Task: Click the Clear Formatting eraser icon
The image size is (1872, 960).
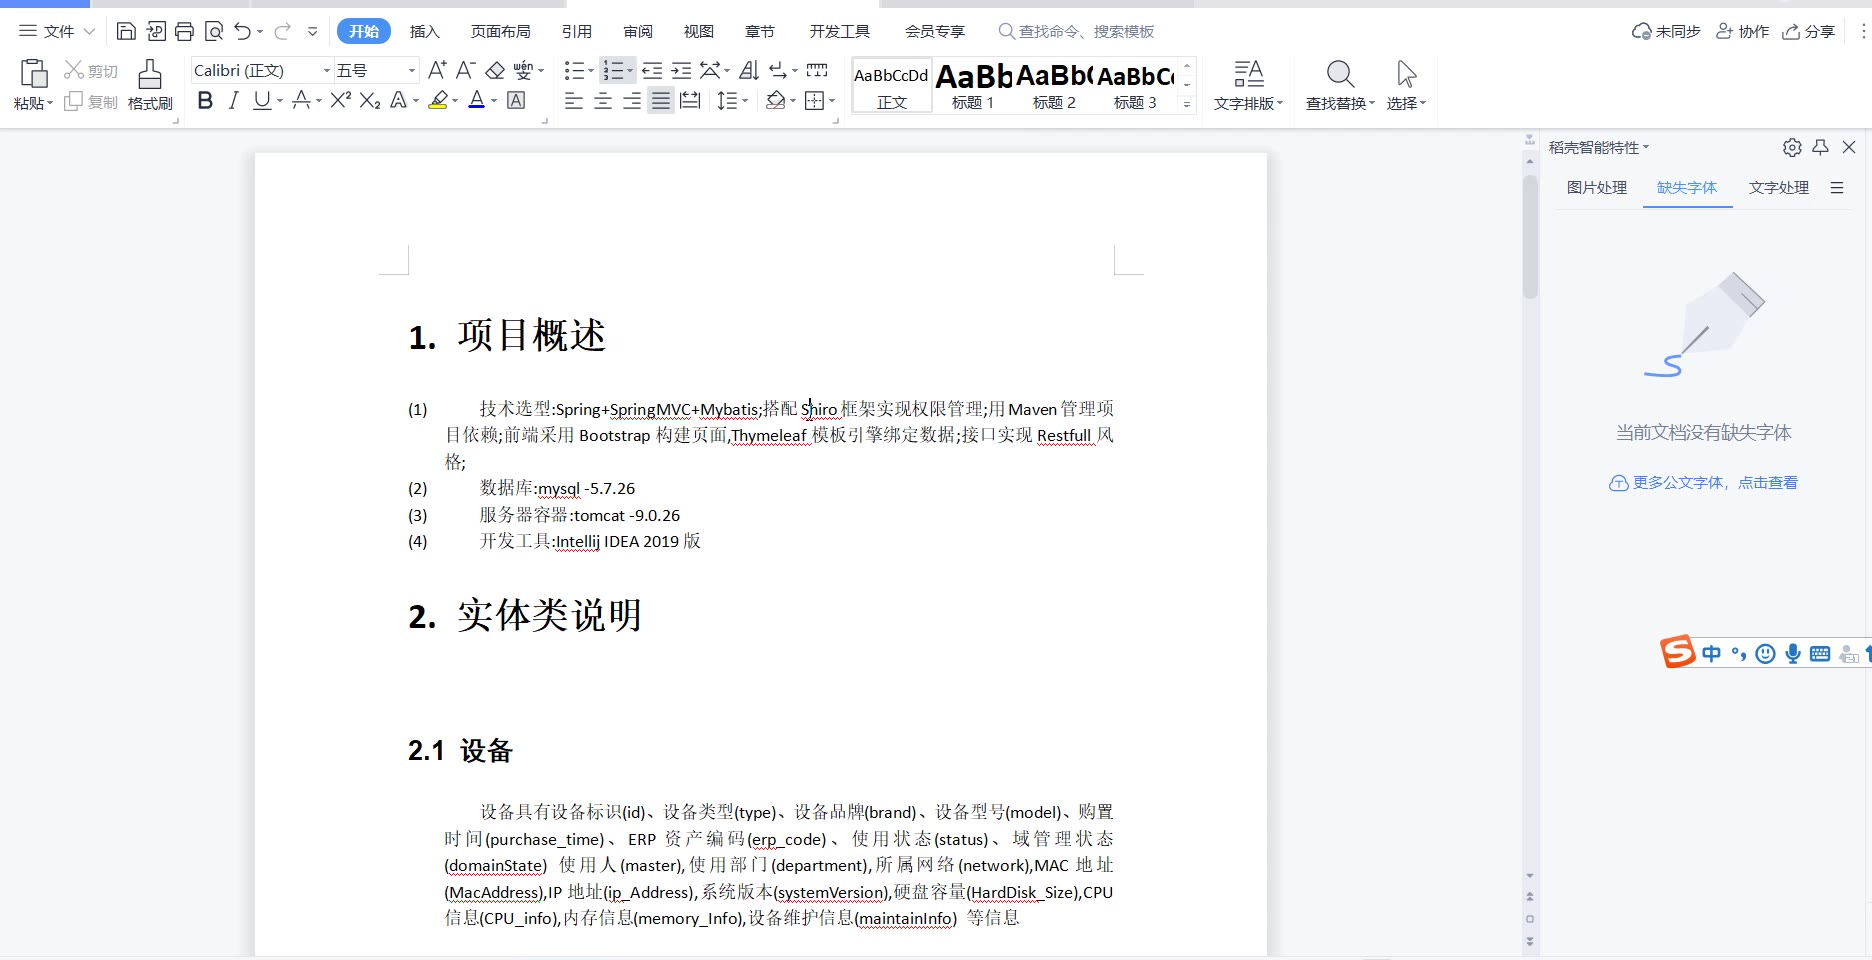Action: [x=495, y=70]
